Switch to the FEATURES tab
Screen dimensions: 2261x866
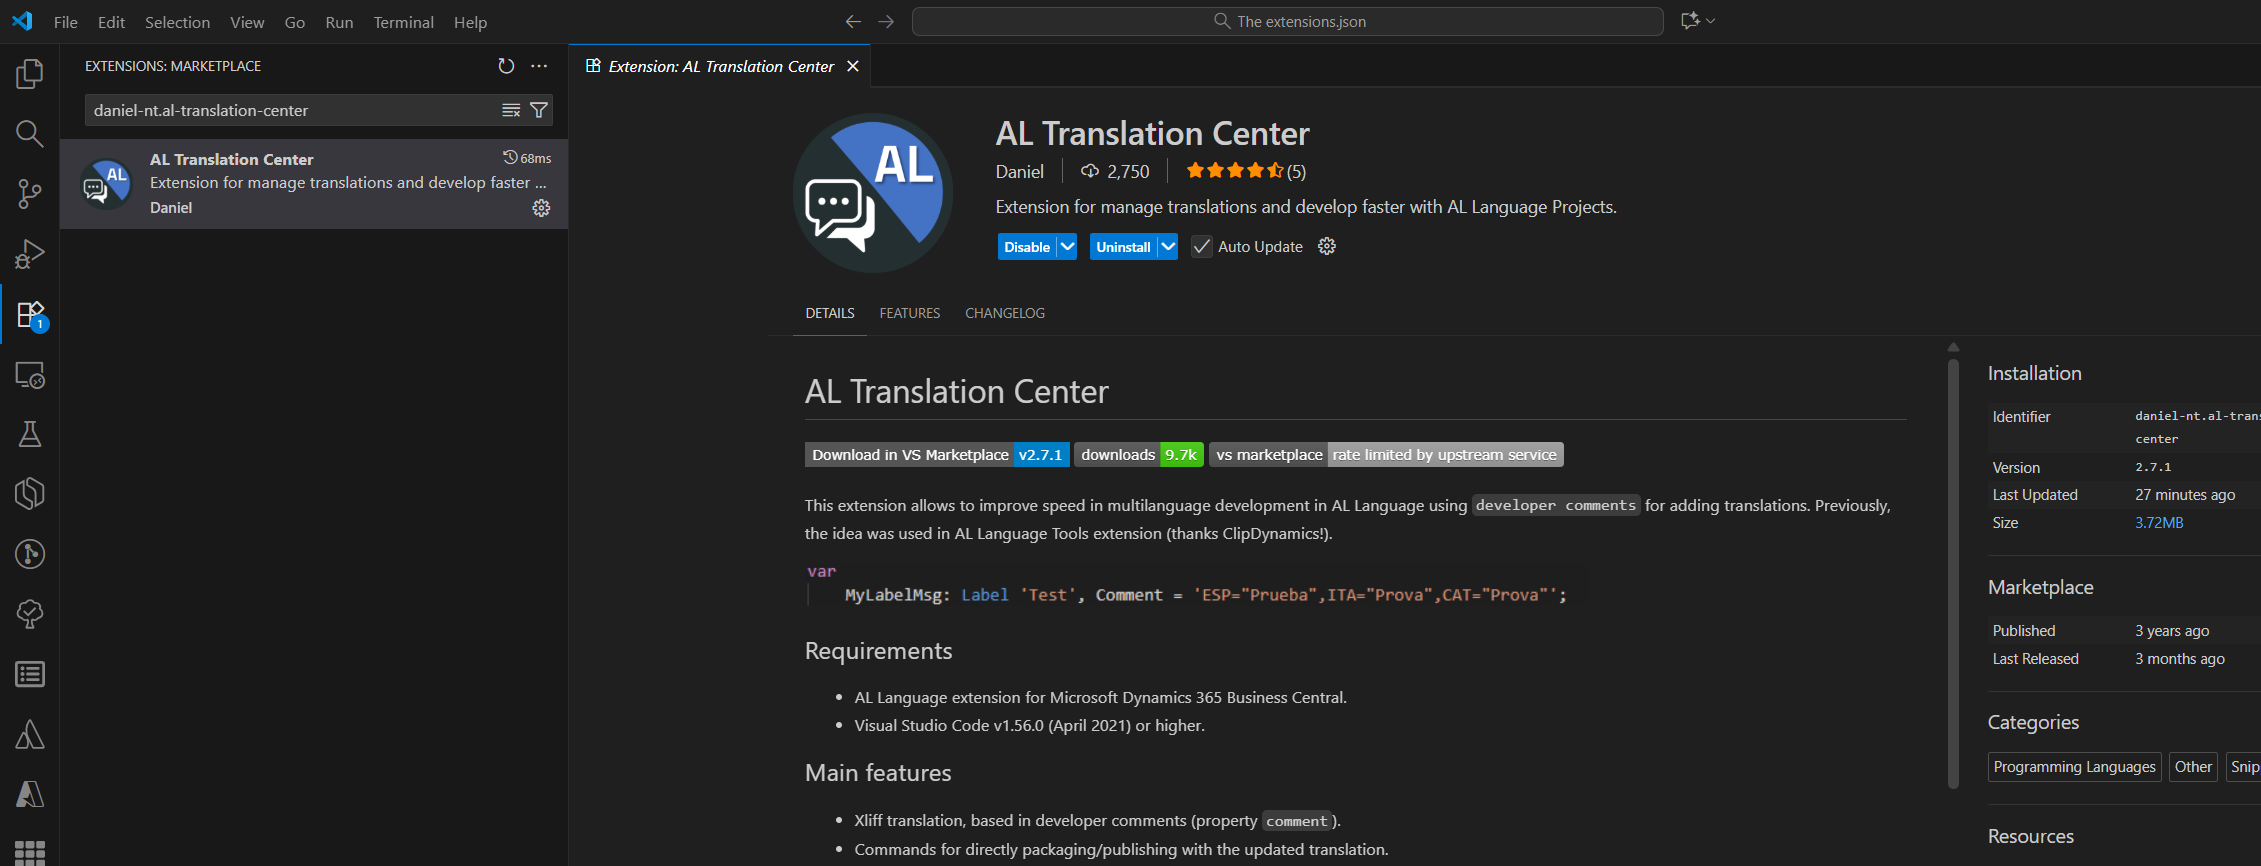point(910,313)
